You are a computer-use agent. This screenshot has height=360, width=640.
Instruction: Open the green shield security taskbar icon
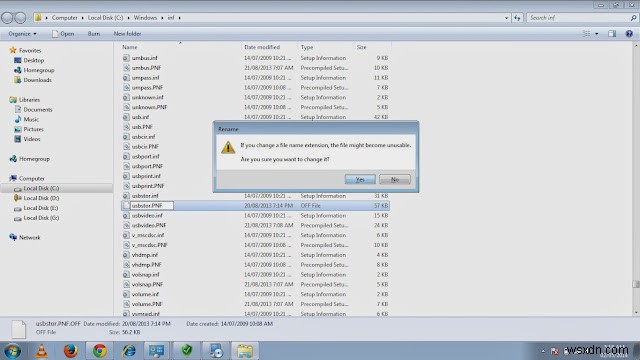(x=187, y=351)
